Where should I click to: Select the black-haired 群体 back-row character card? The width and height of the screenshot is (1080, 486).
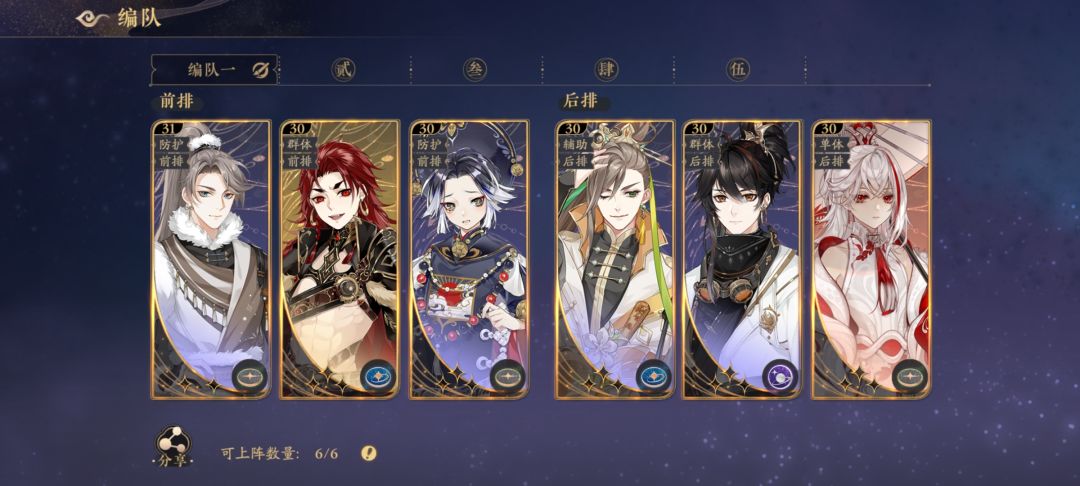tap(742, 260)
